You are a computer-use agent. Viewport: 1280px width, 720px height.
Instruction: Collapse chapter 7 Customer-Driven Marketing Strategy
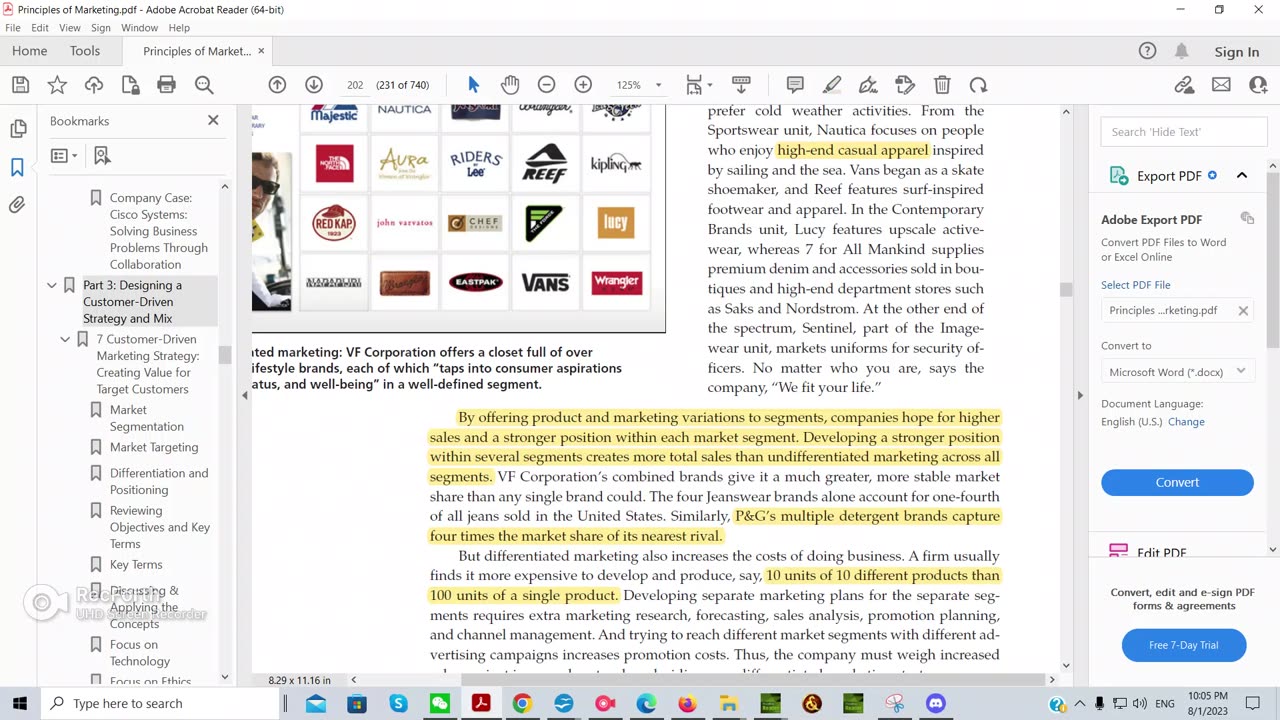click(66, 339)
